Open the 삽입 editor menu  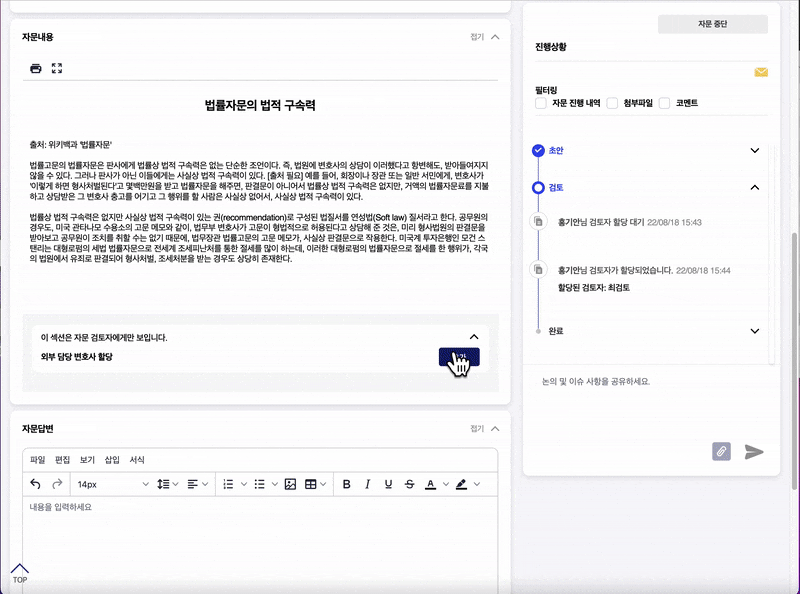(112, 460)
